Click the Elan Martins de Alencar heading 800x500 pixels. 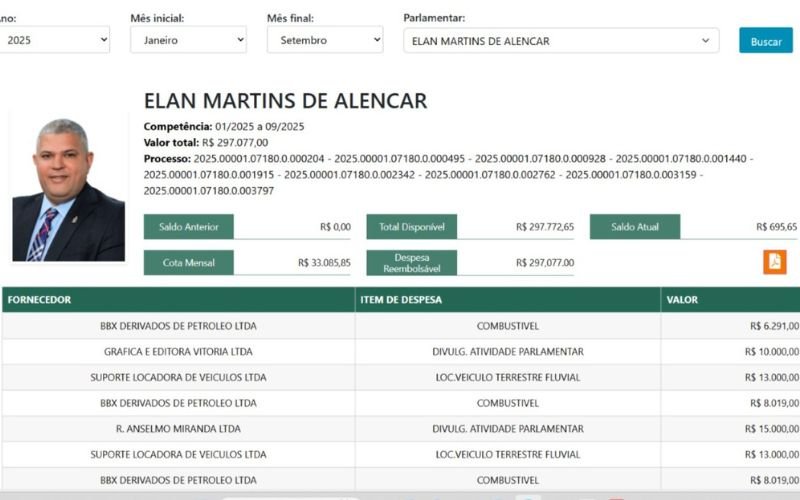pos(285,101)
